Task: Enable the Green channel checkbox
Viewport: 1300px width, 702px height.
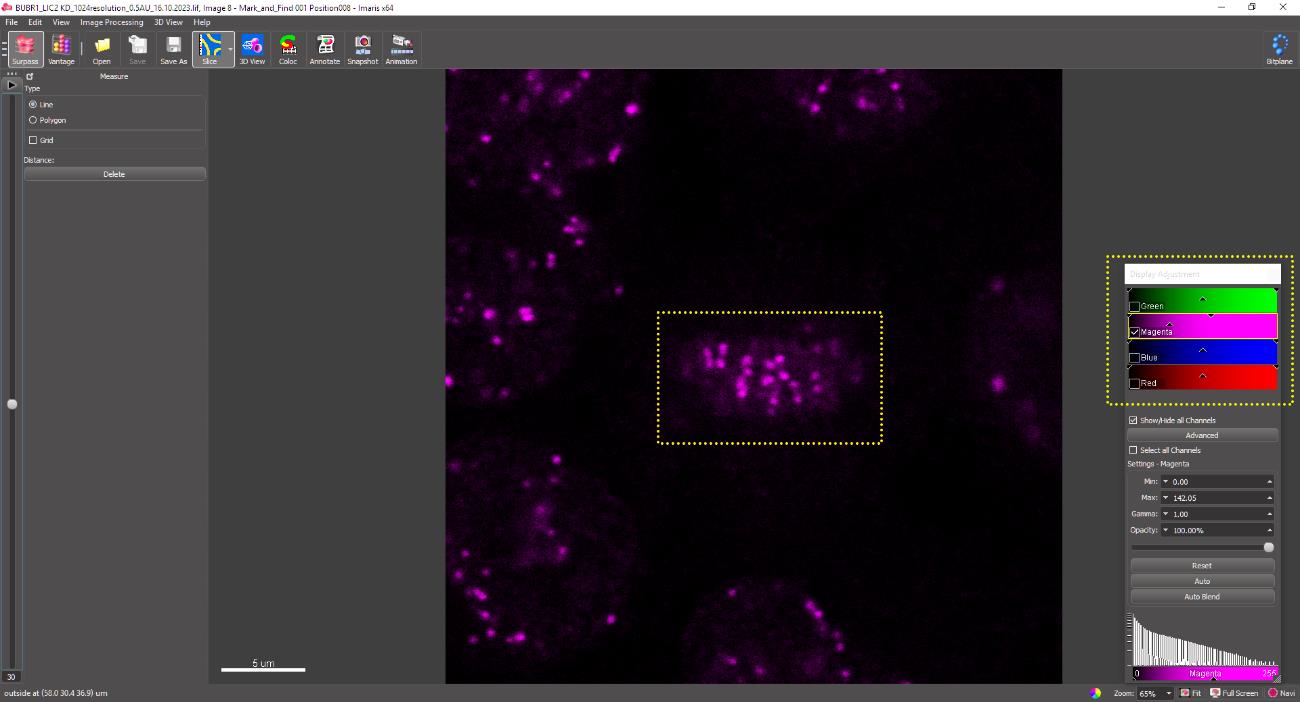Action: [1134, 306]
